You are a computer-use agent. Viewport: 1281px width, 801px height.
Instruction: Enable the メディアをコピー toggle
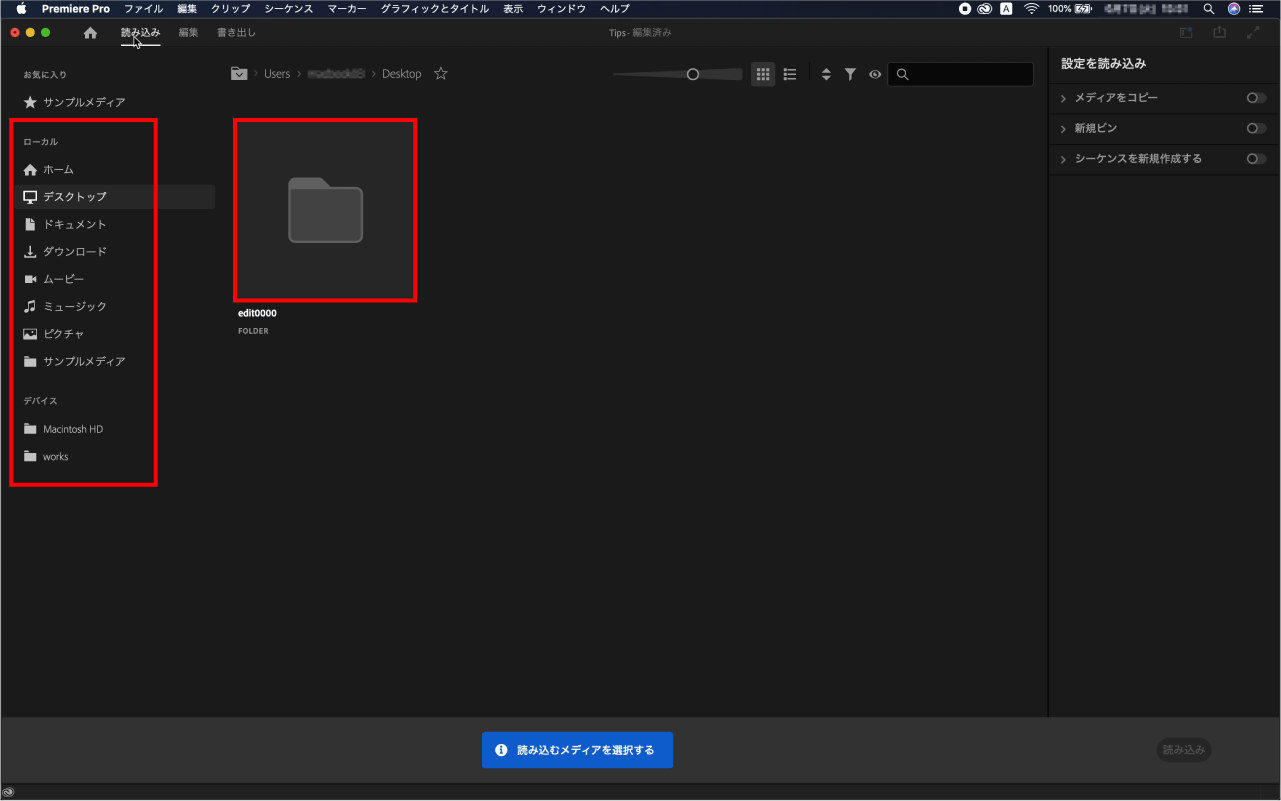1255,98
